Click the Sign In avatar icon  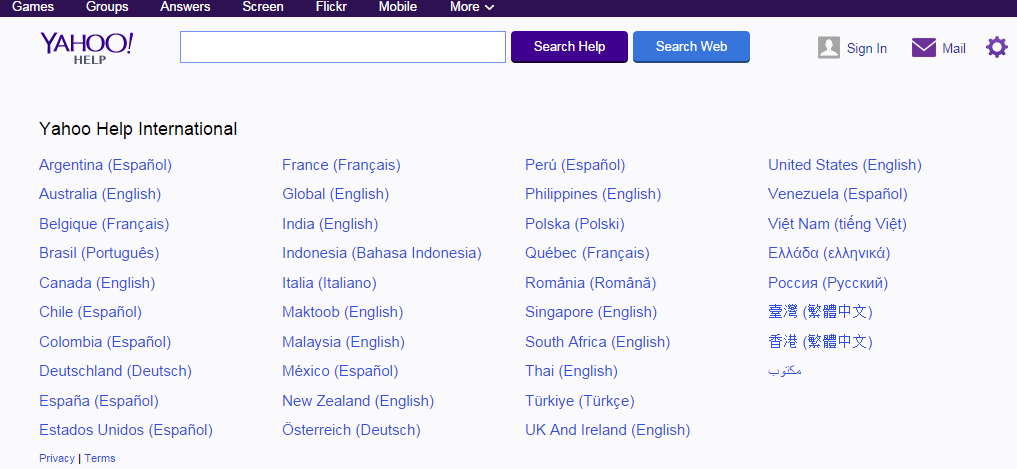[x=829, y=48]
